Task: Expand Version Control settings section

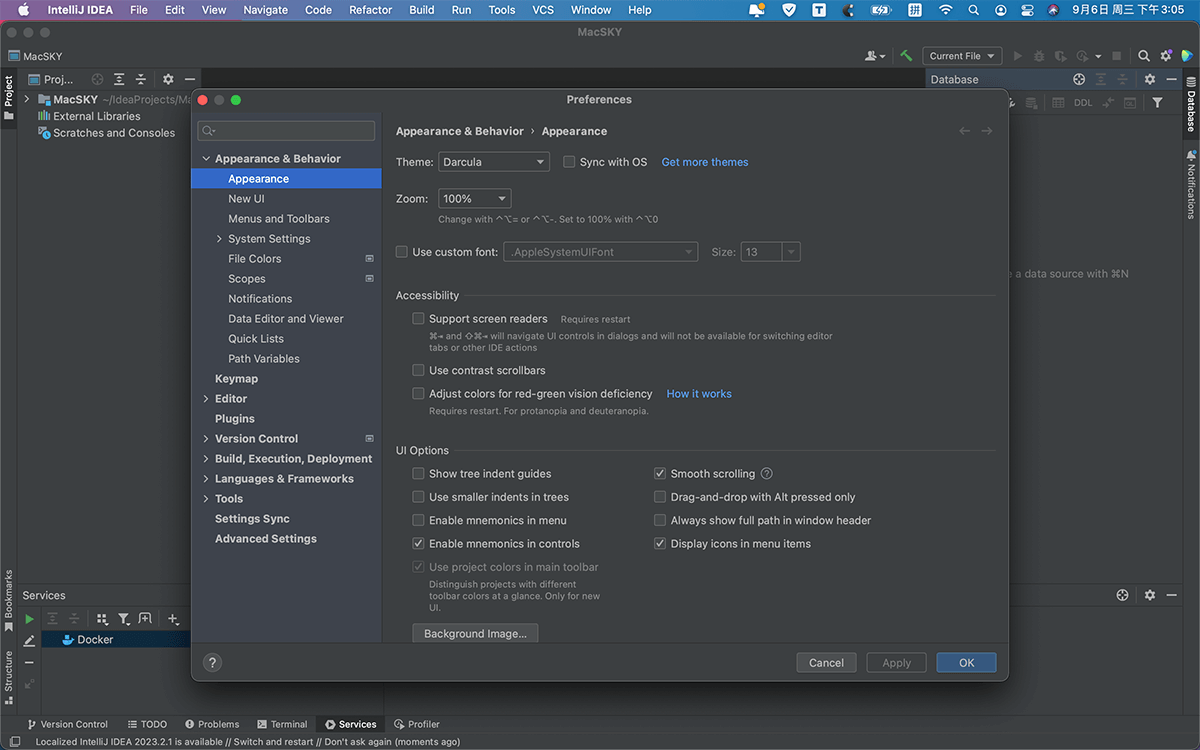Action: pyautogui.click(x=207, y=439)
